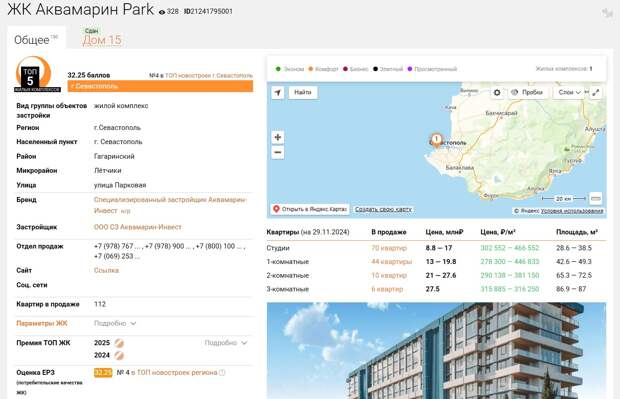The image size is (620, 399).
Task: Click Создать свою карту link
Action: 383,209
